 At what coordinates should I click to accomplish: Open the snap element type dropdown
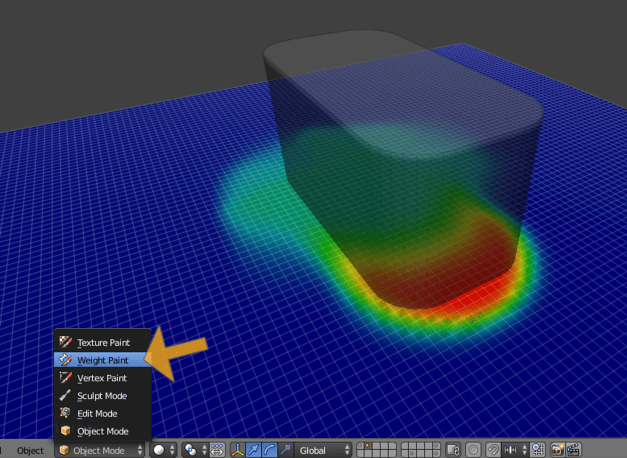pyautogui.click(x=518, y=450)
